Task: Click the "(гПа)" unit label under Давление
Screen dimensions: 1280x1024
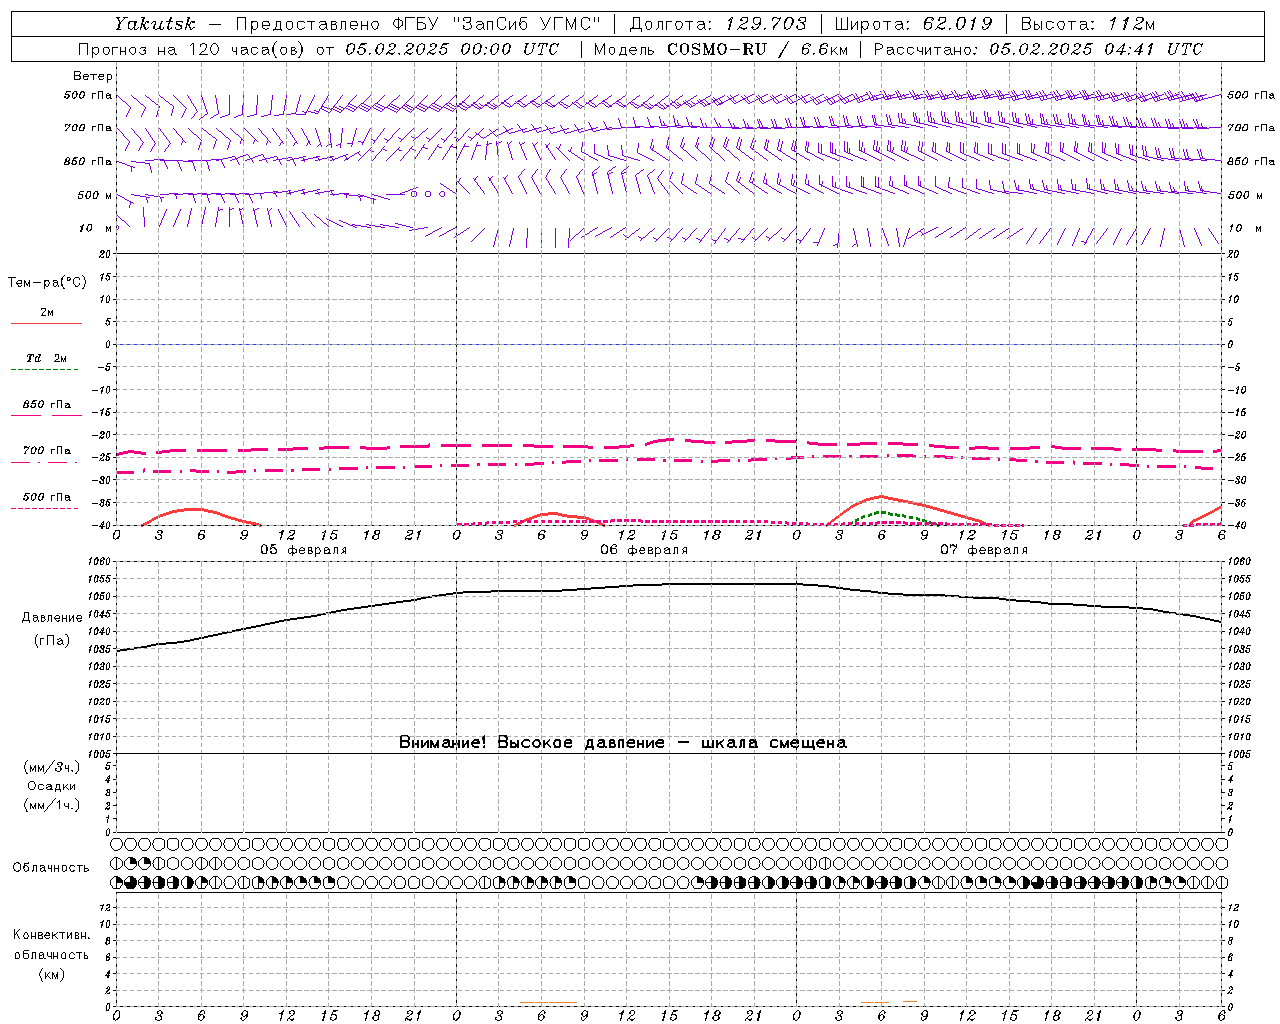Action: [52, 641]
